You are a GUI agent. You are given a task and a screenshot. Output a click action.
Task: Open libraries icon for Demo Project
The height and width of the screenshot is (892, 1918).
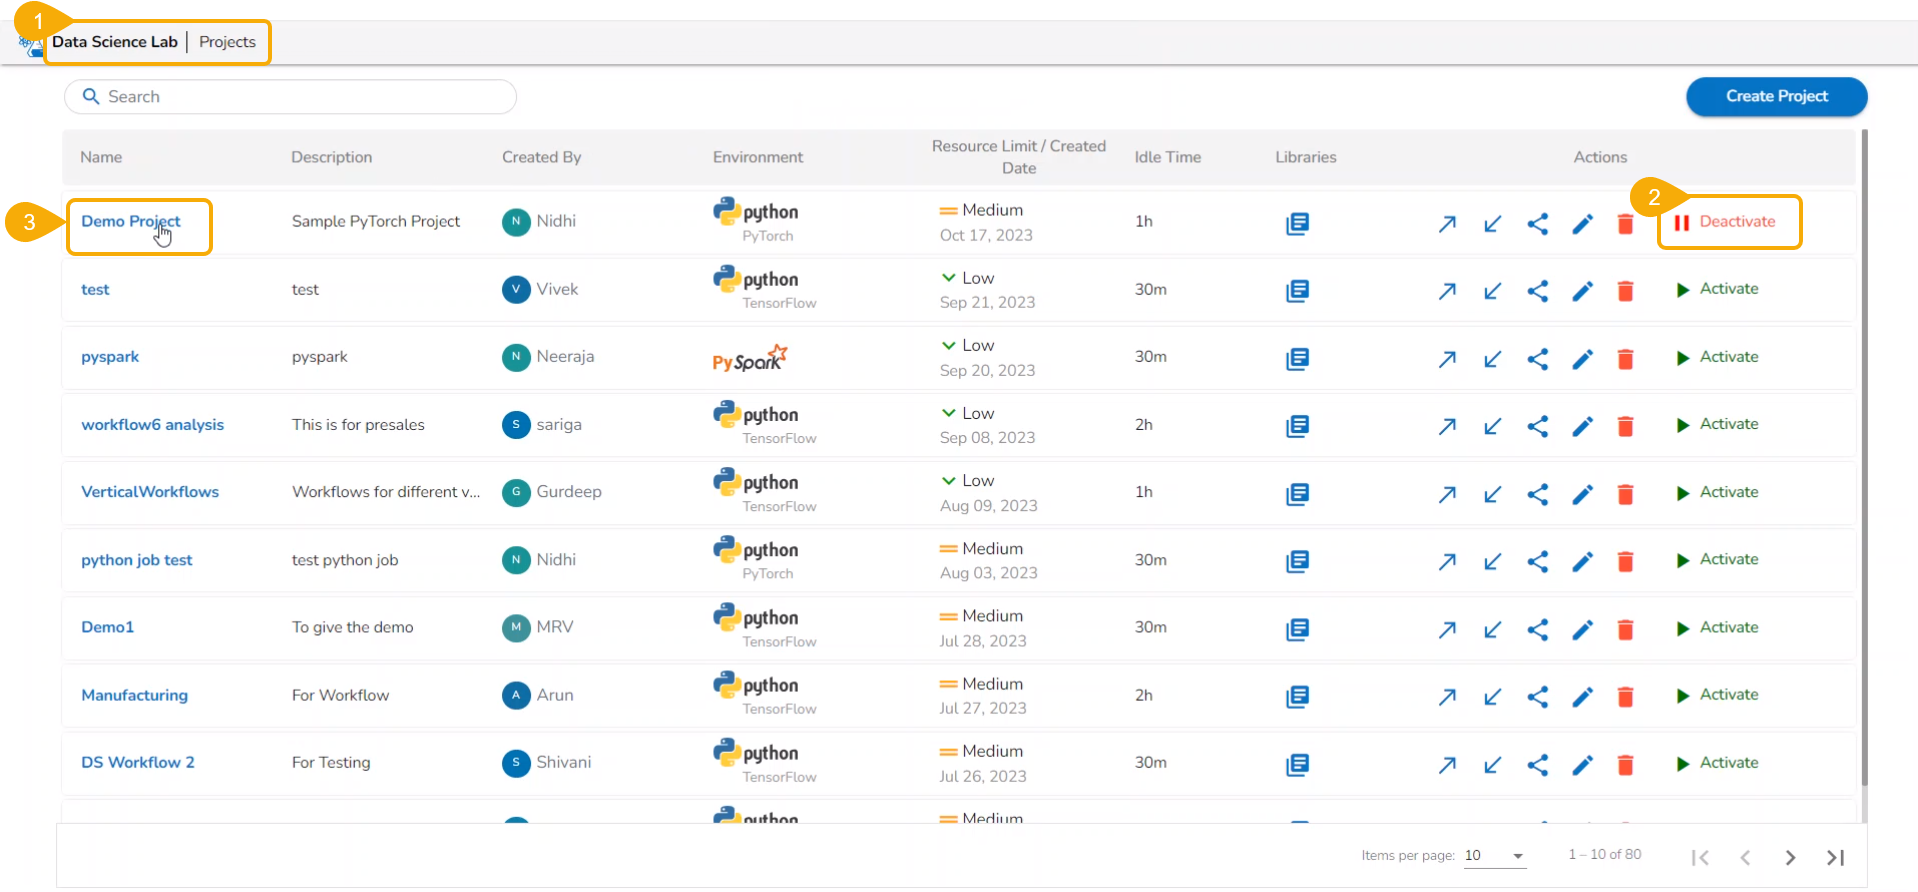(x=1297, y=223)
